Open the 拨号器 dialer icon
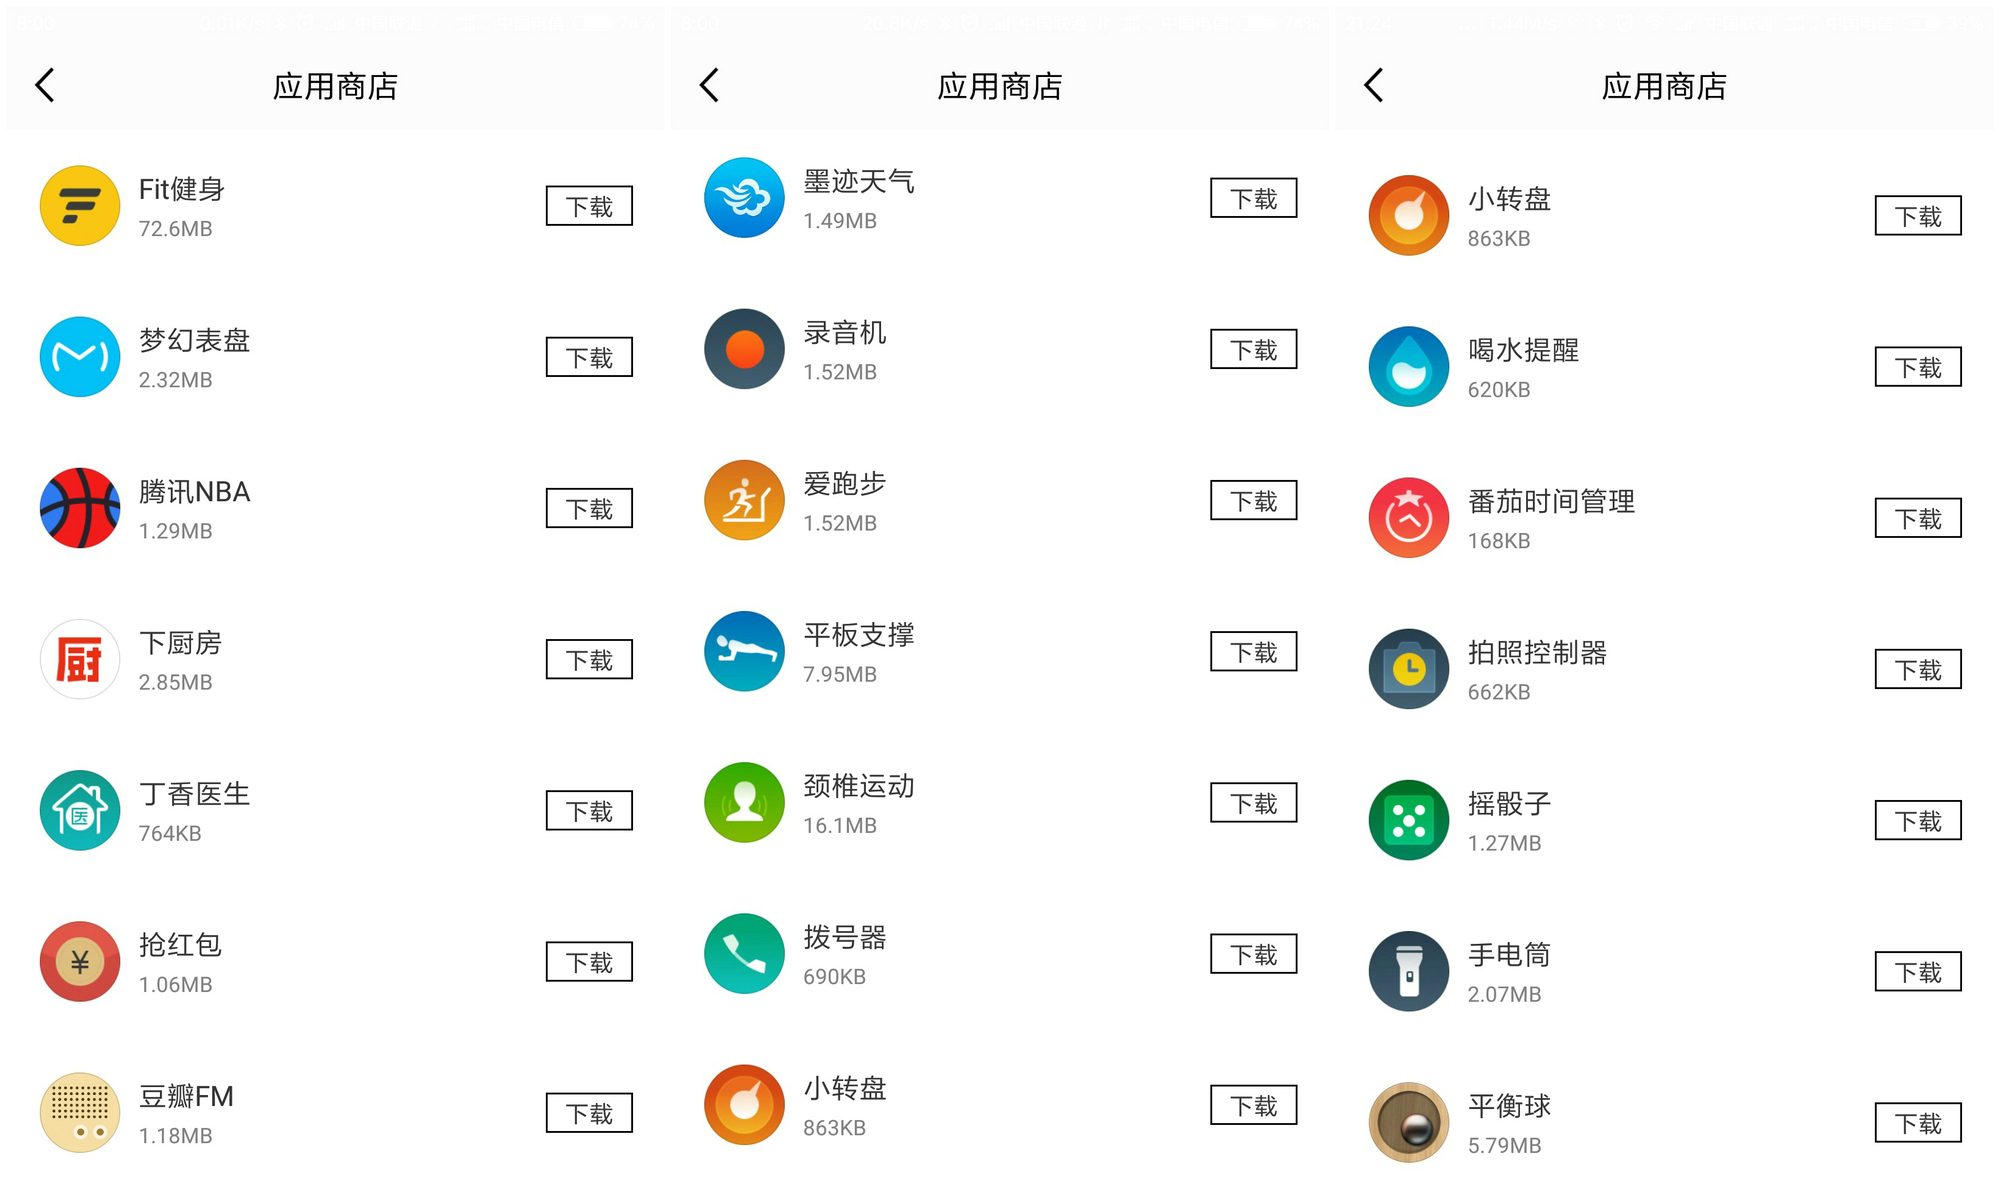 (x=744, y=954)
